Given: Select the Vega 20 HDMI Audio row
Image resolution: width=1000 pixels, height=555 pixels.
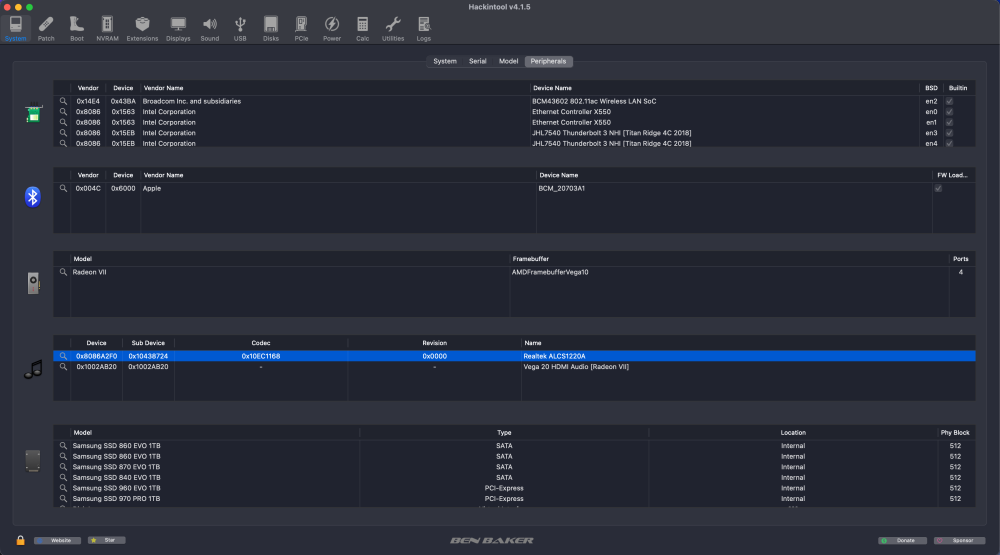Looking at the screenshot, I should (514, 367).
